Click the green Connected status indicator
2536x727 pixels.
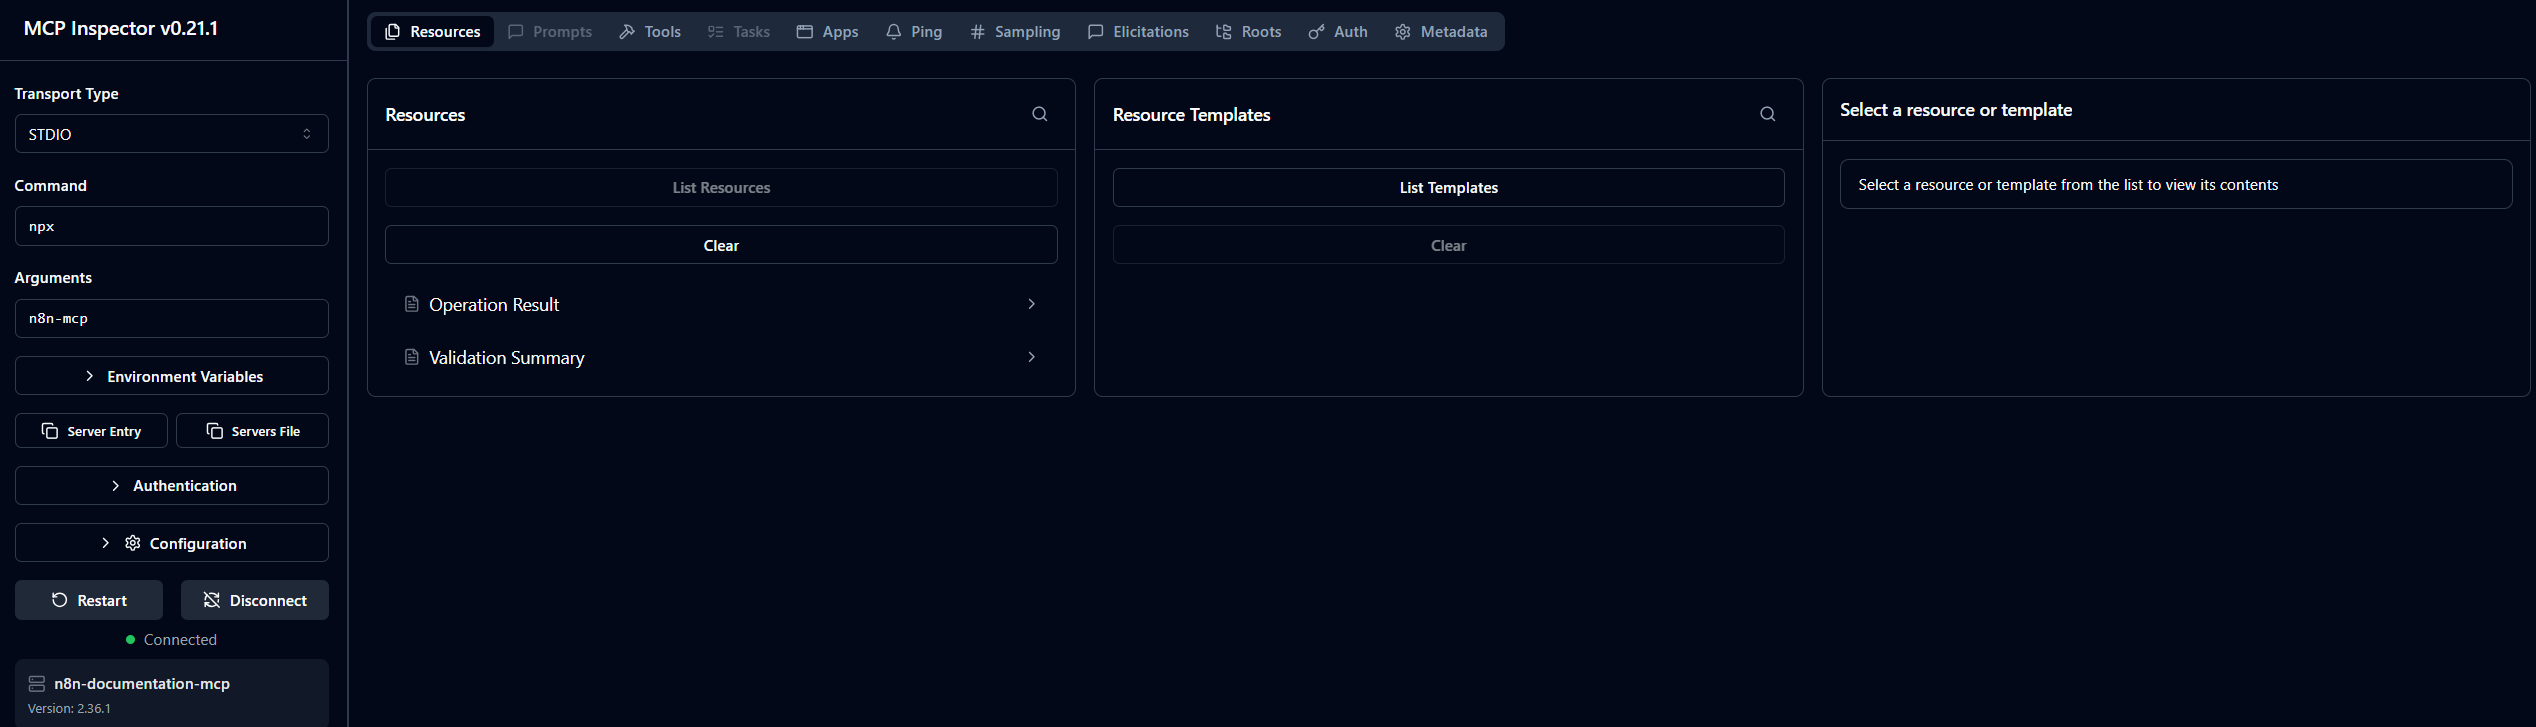point(130,640)
